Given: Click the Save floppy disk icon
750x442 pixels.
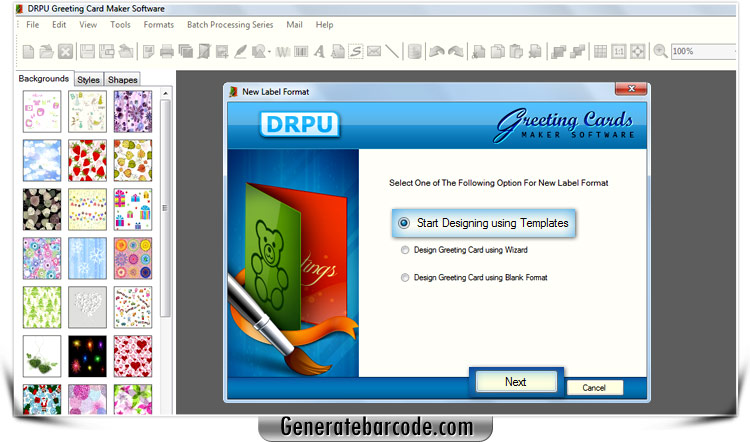Looking at the screenshot, I should (x=87, y=51).
